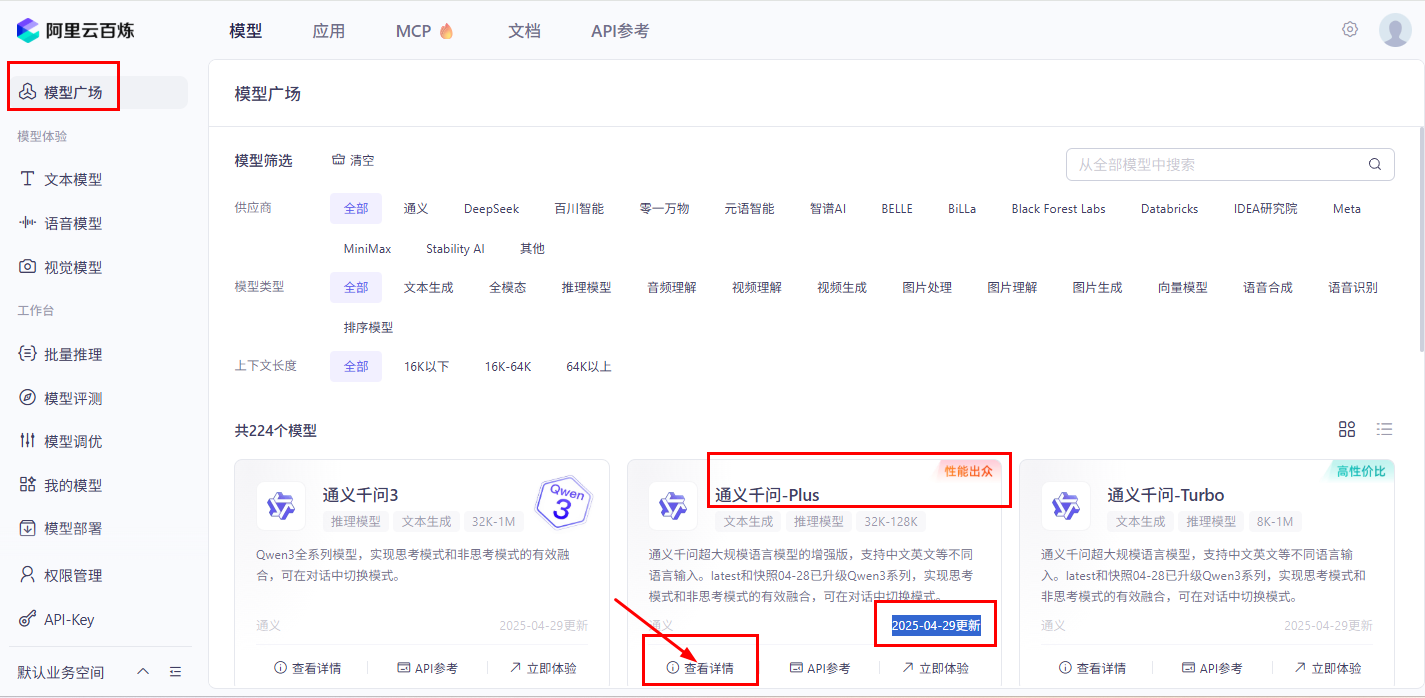The height and width of the screenshot is (698, 1425).
Task: View details of 通义千问3 via 查看详情
Action: point(307,668)
